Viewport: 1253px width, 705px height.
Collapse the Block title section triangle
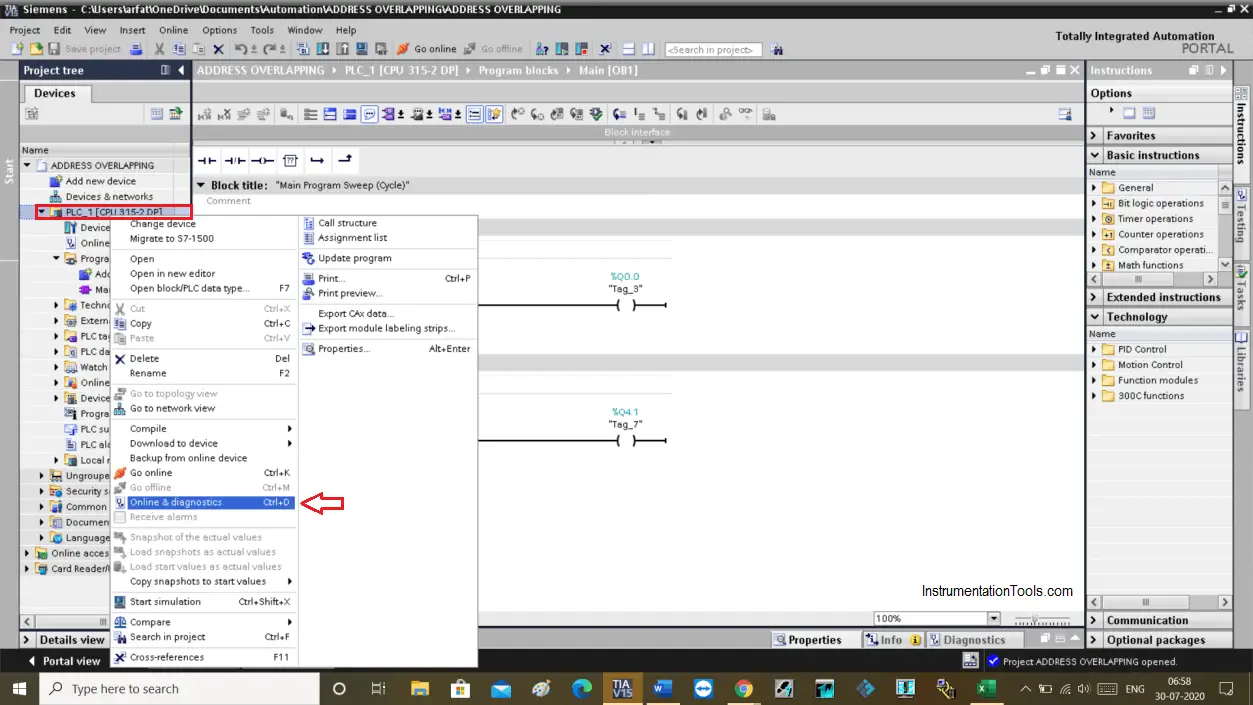(201, 185)
